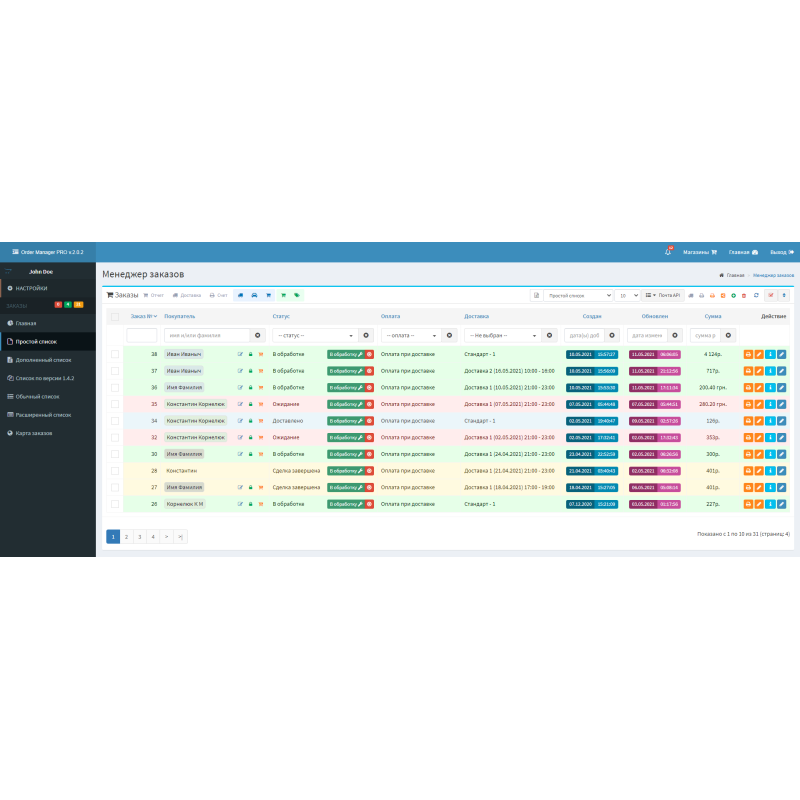
Task: Open the payment filter dropdown
Action: (411, 335)
